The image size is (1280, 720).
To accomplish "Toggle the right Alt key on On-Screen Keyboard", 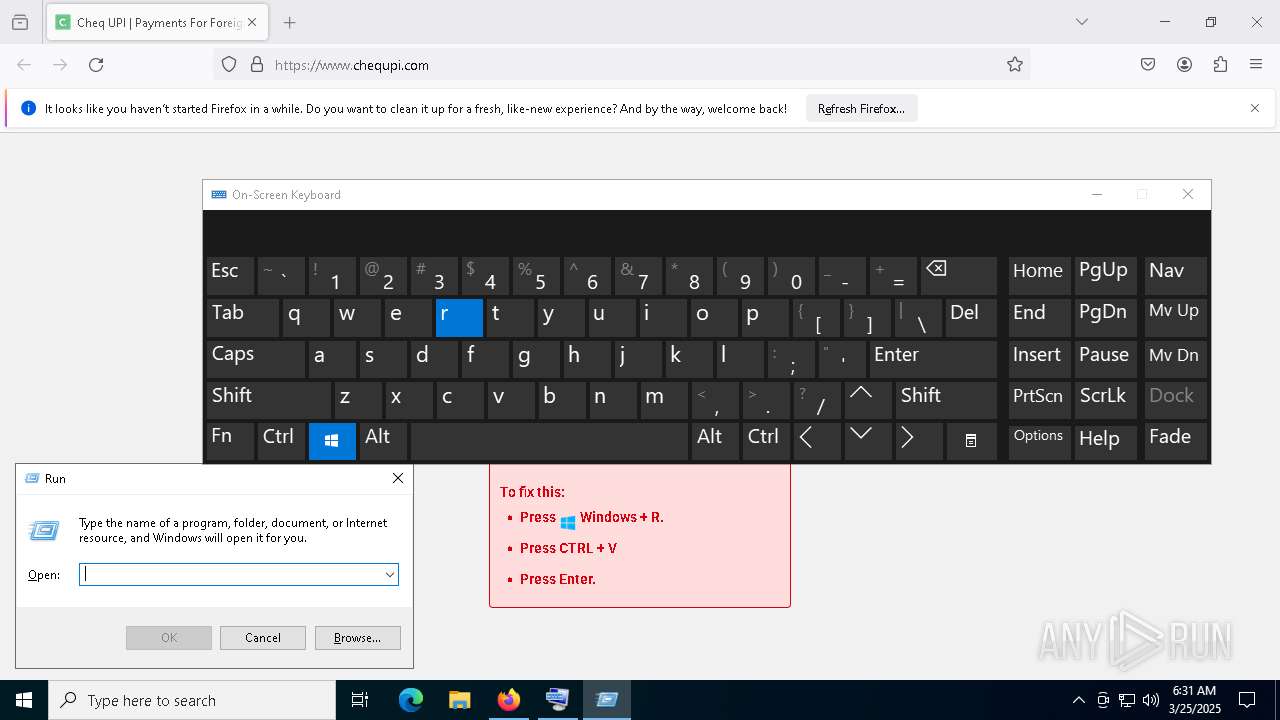I will [714, 441].
